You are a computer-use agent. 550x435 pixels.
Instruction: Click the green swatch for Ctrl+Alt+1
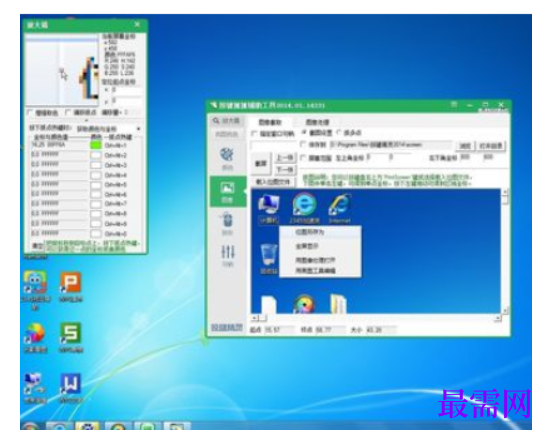point(96,145)
